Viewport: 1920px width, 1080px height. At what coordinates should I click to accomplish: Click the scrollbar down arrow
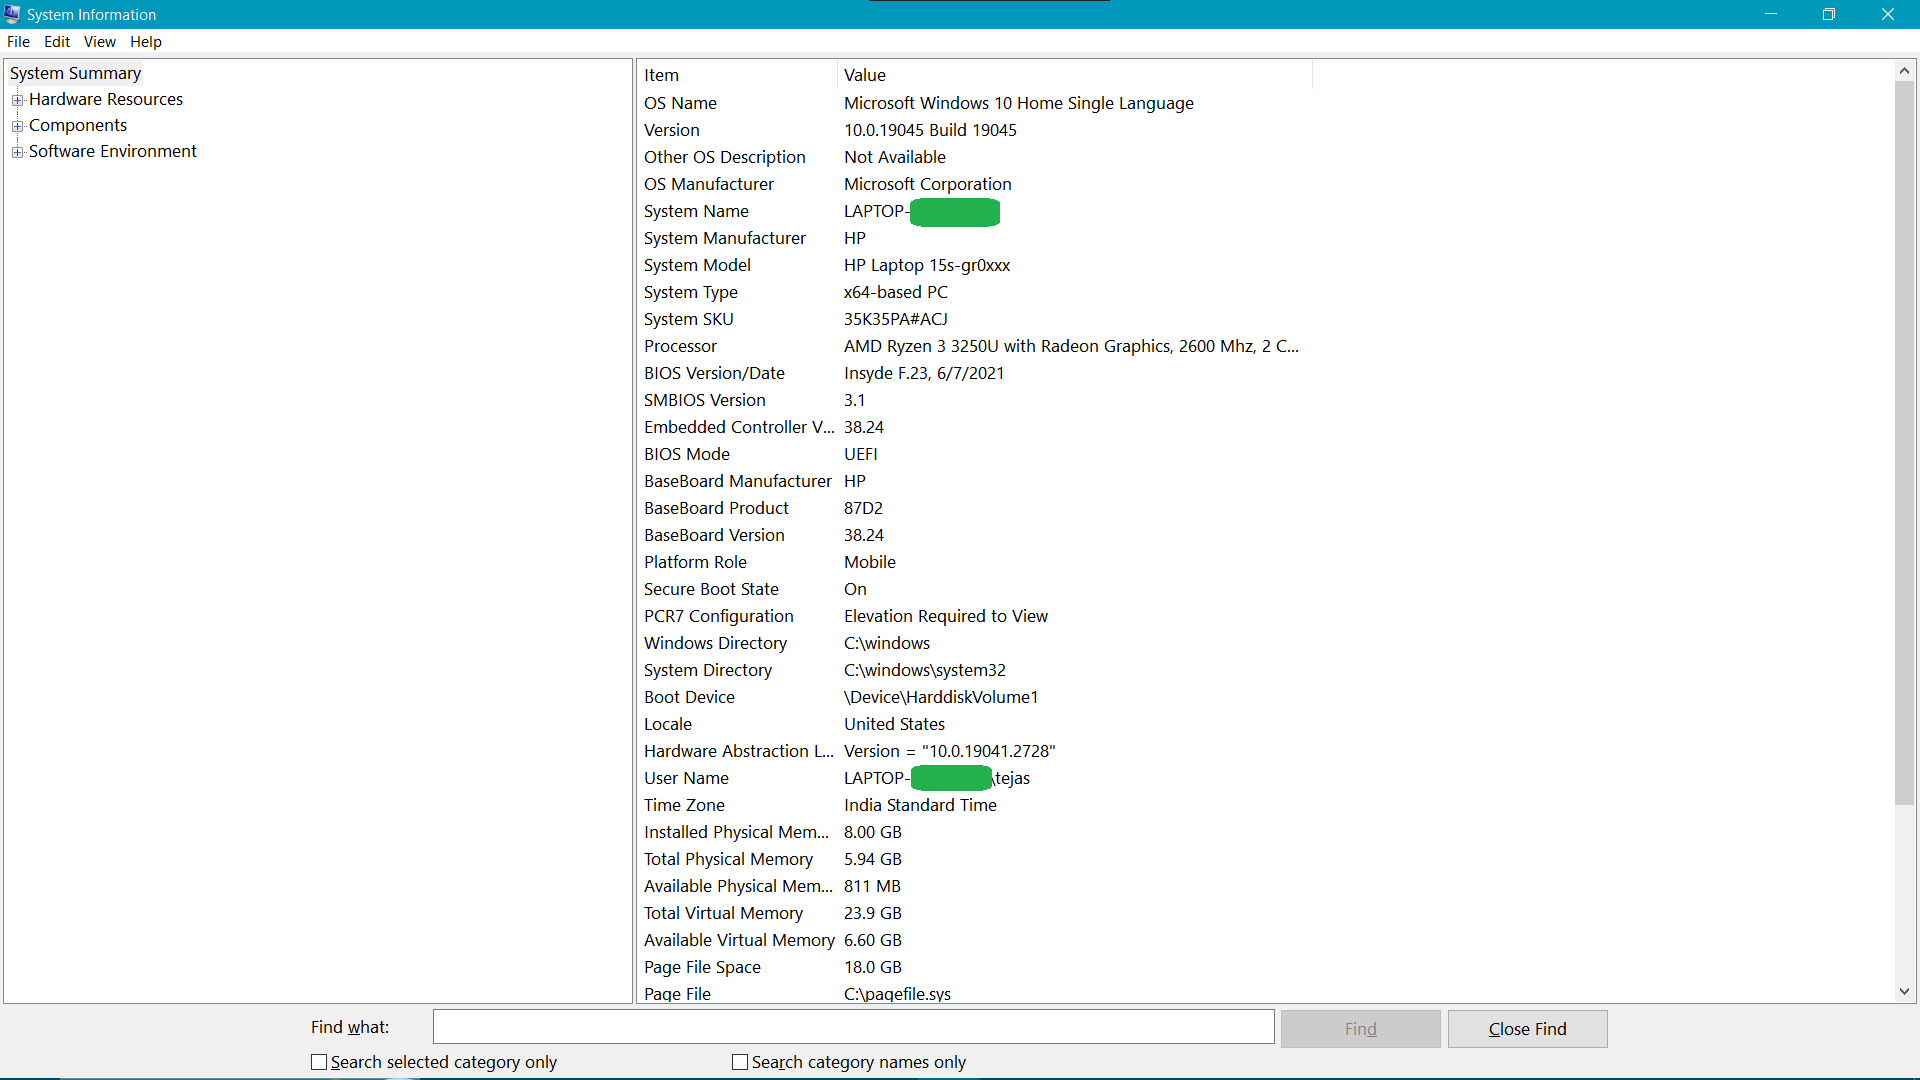[x=1904, y=992]
